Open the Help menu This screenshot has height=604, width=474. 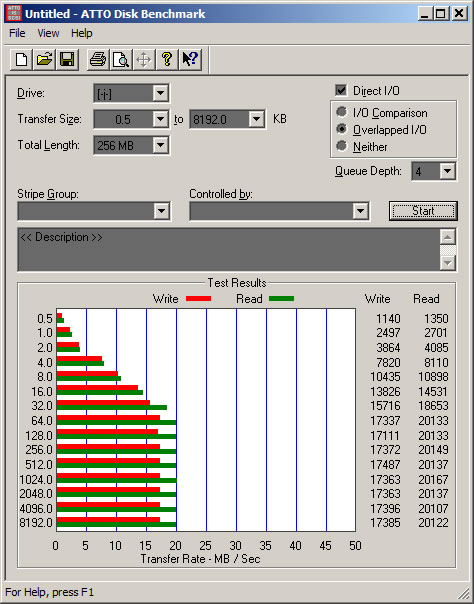[x=82, y=33]
